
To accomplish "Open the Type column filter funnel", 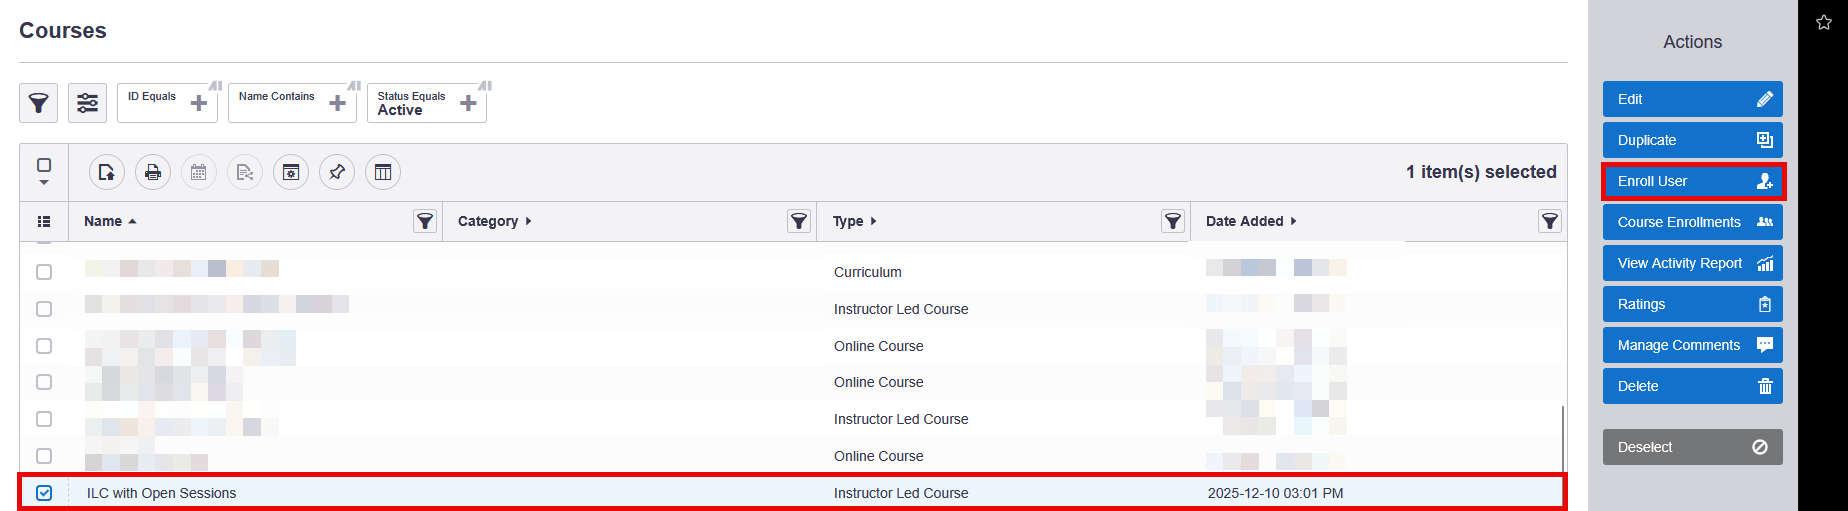I will click(1173, 221).
